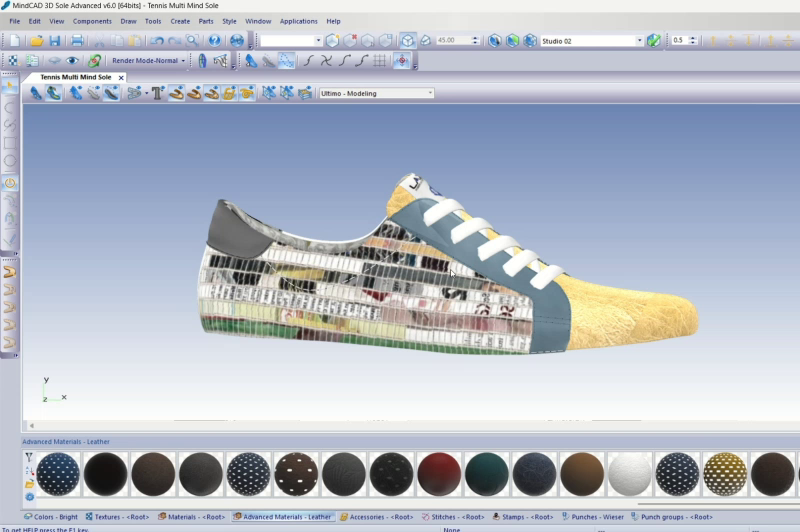Select the crossing curves tool
This screenshot has width=800, height=532.
[327, 61]
